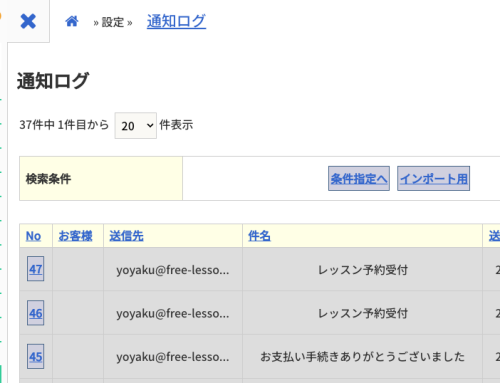Sort table by No column
The width and height of the screenshot is (500, 383).
pos(33,236)
